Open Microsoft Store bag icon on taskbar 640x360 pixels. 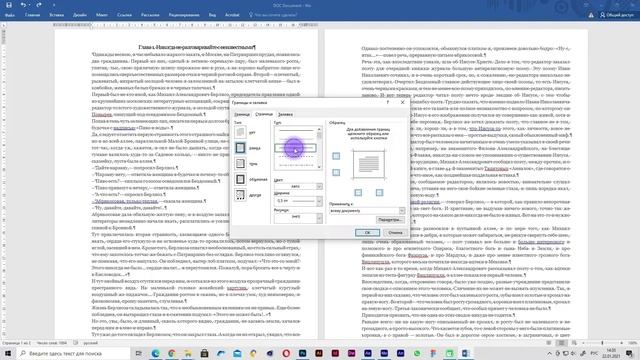204,353
